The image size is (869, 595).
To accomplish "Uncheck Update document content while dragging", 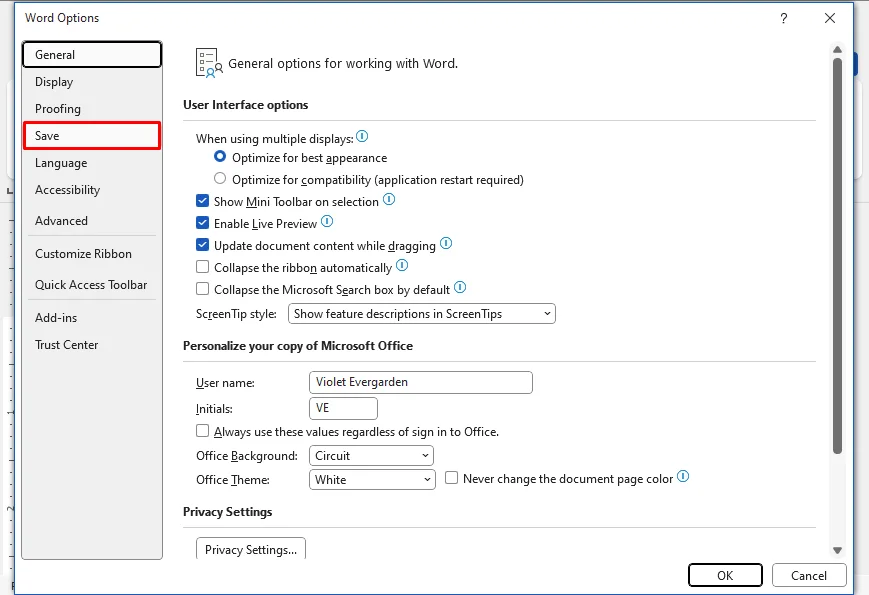I will pyautogui.click(x=202, y=245).
